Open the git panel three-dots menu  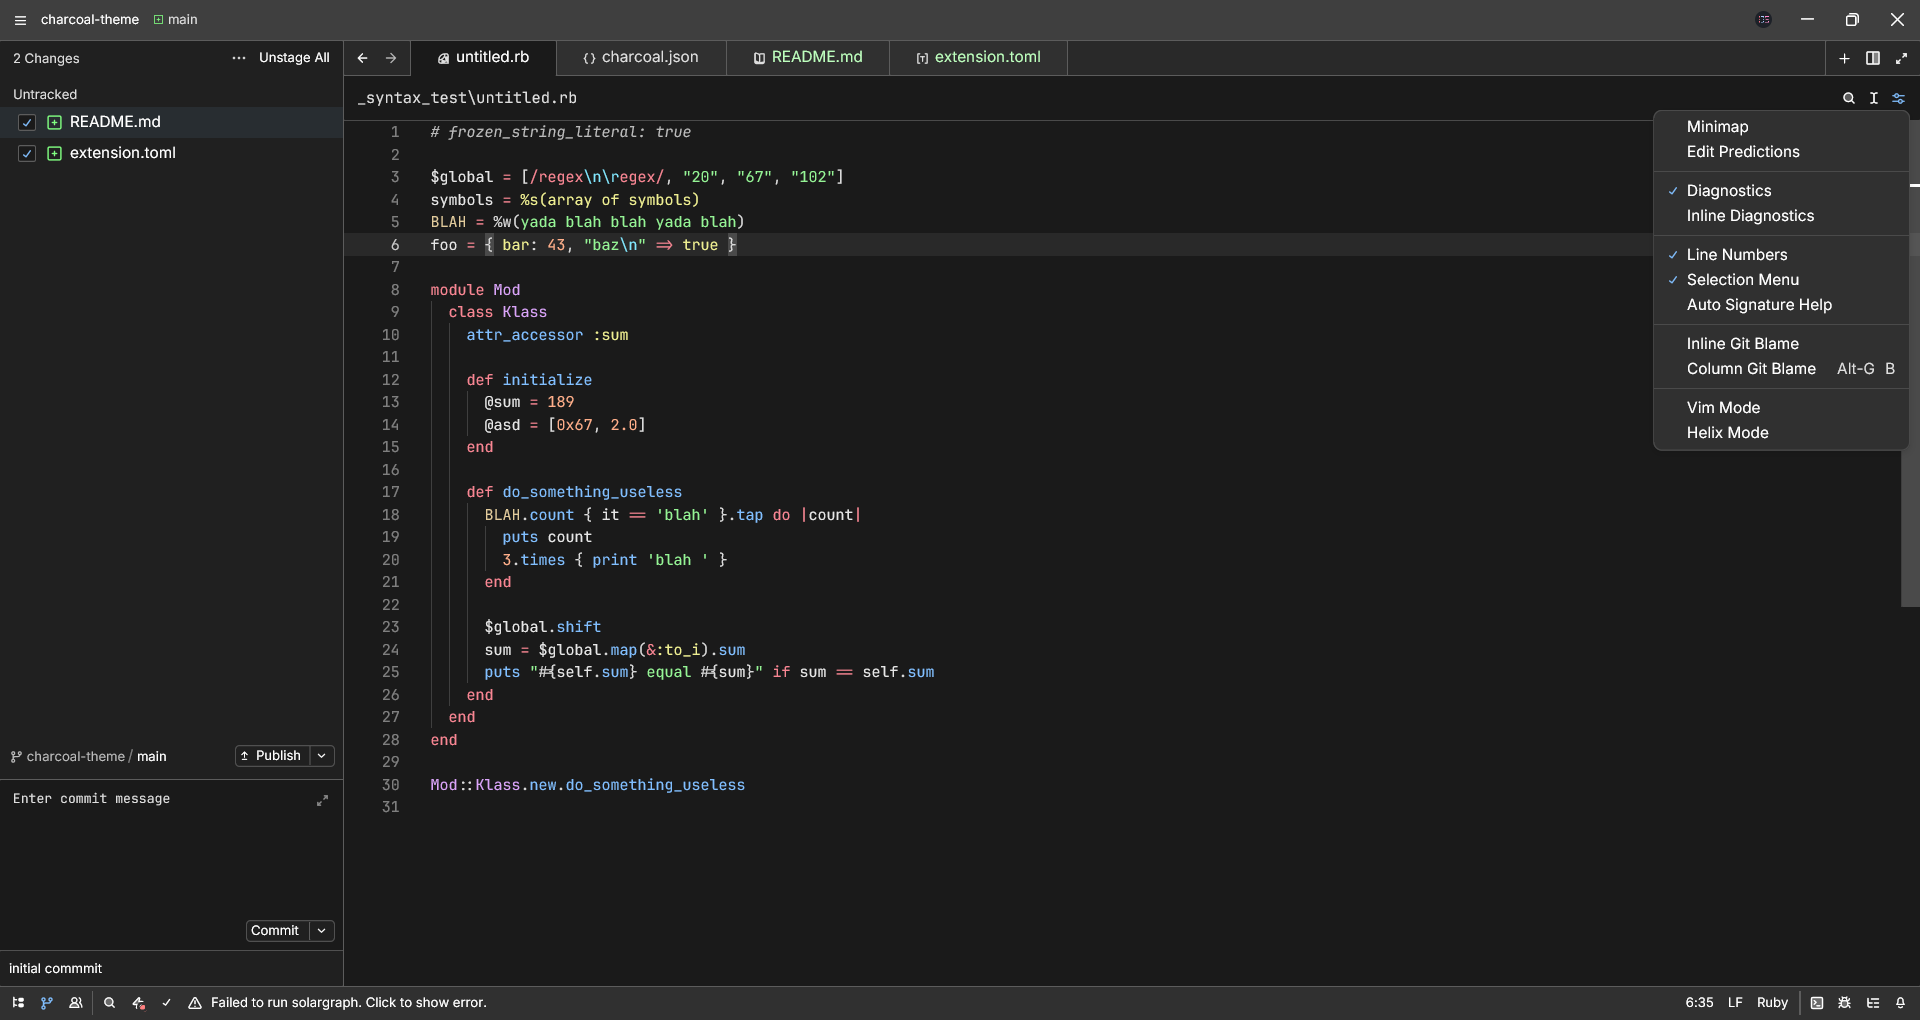[x=238, y=58]
